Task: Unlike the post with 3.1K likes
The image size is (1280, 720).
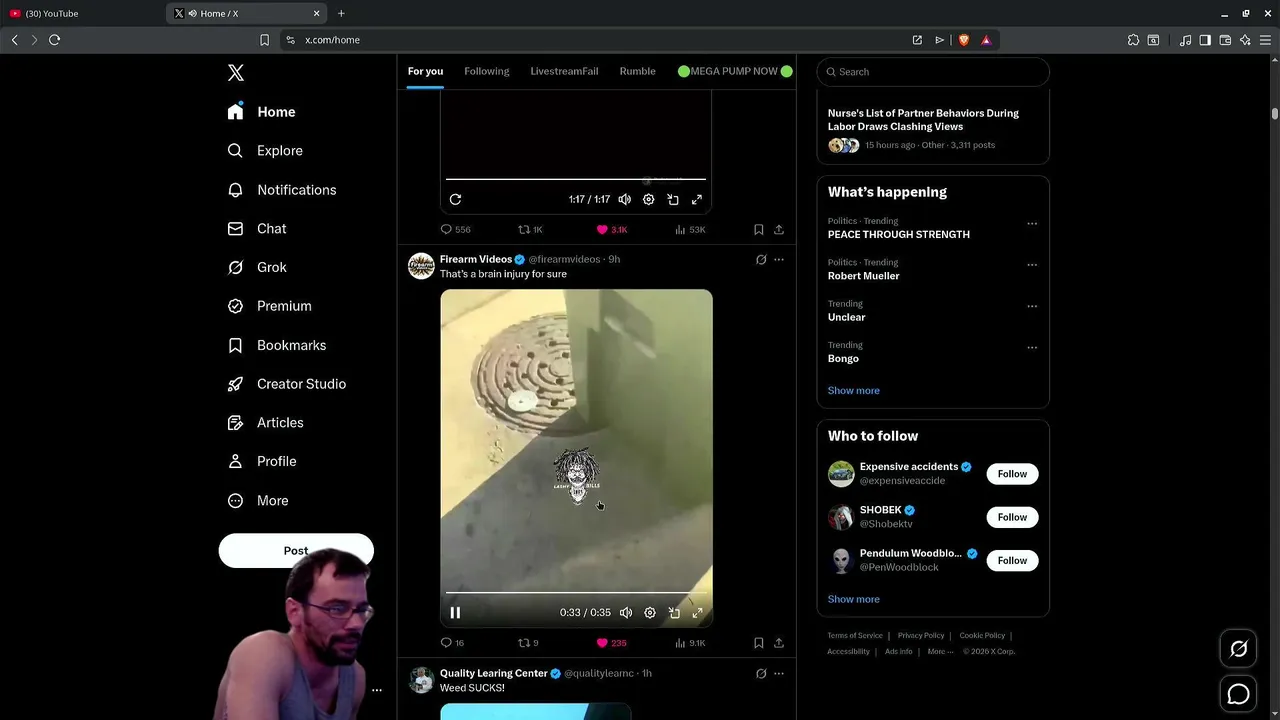Action: click(612, 229)
